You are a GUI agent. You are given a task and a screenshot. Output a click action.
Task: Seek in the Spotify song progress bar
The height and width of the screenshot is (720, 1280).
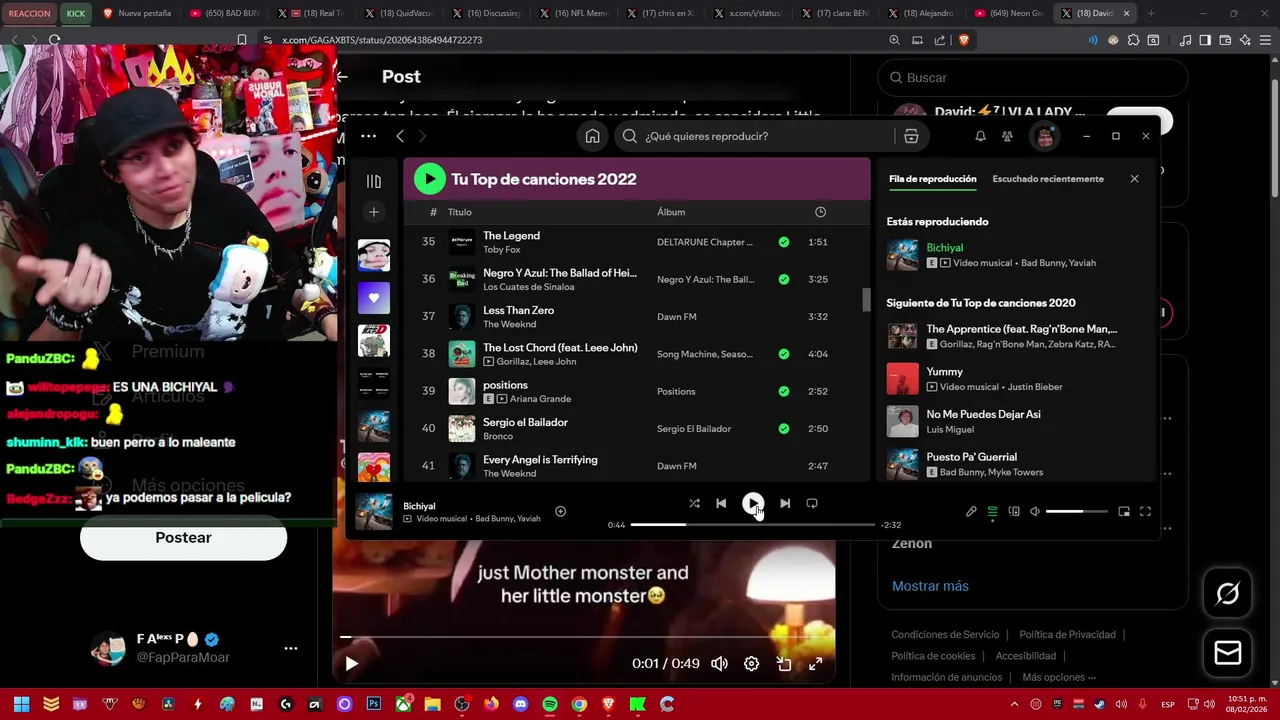753,525
